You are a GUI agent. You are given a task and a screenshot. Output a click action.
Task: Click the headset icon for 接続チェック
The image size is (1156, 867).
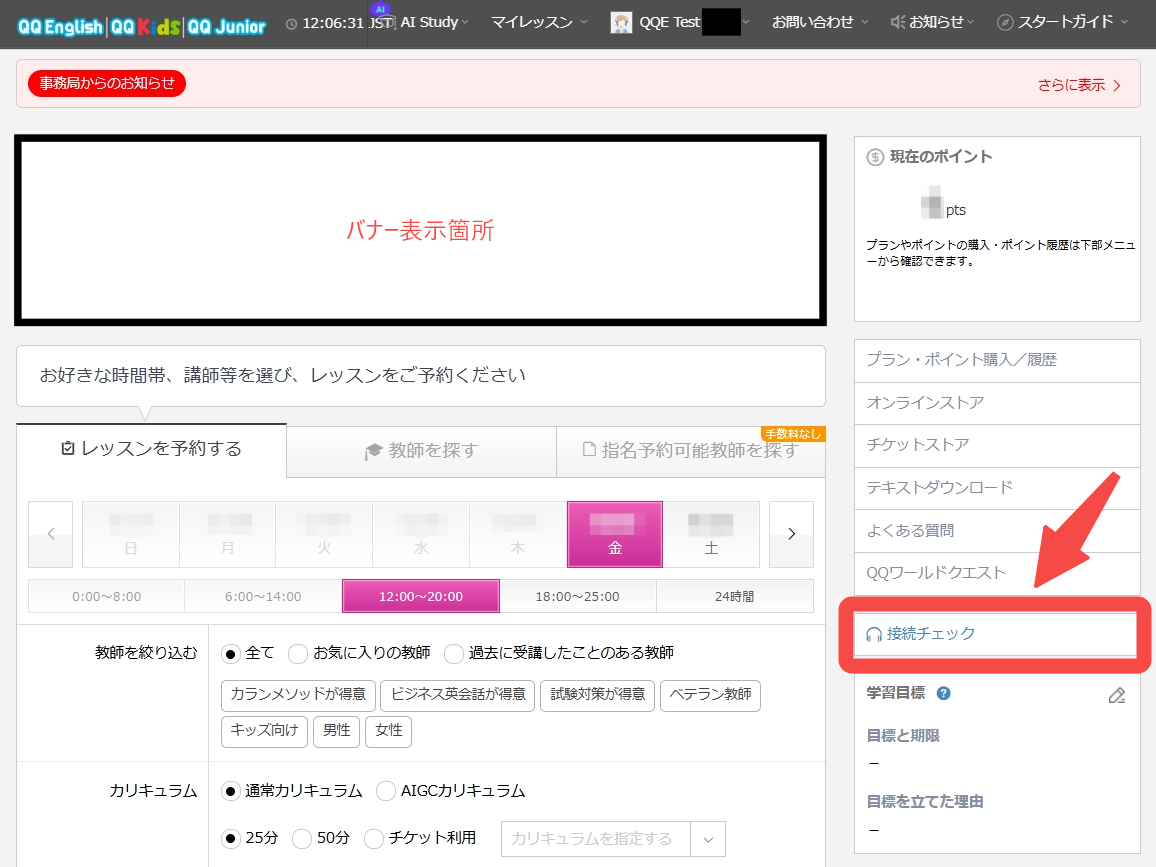point(874,634)
